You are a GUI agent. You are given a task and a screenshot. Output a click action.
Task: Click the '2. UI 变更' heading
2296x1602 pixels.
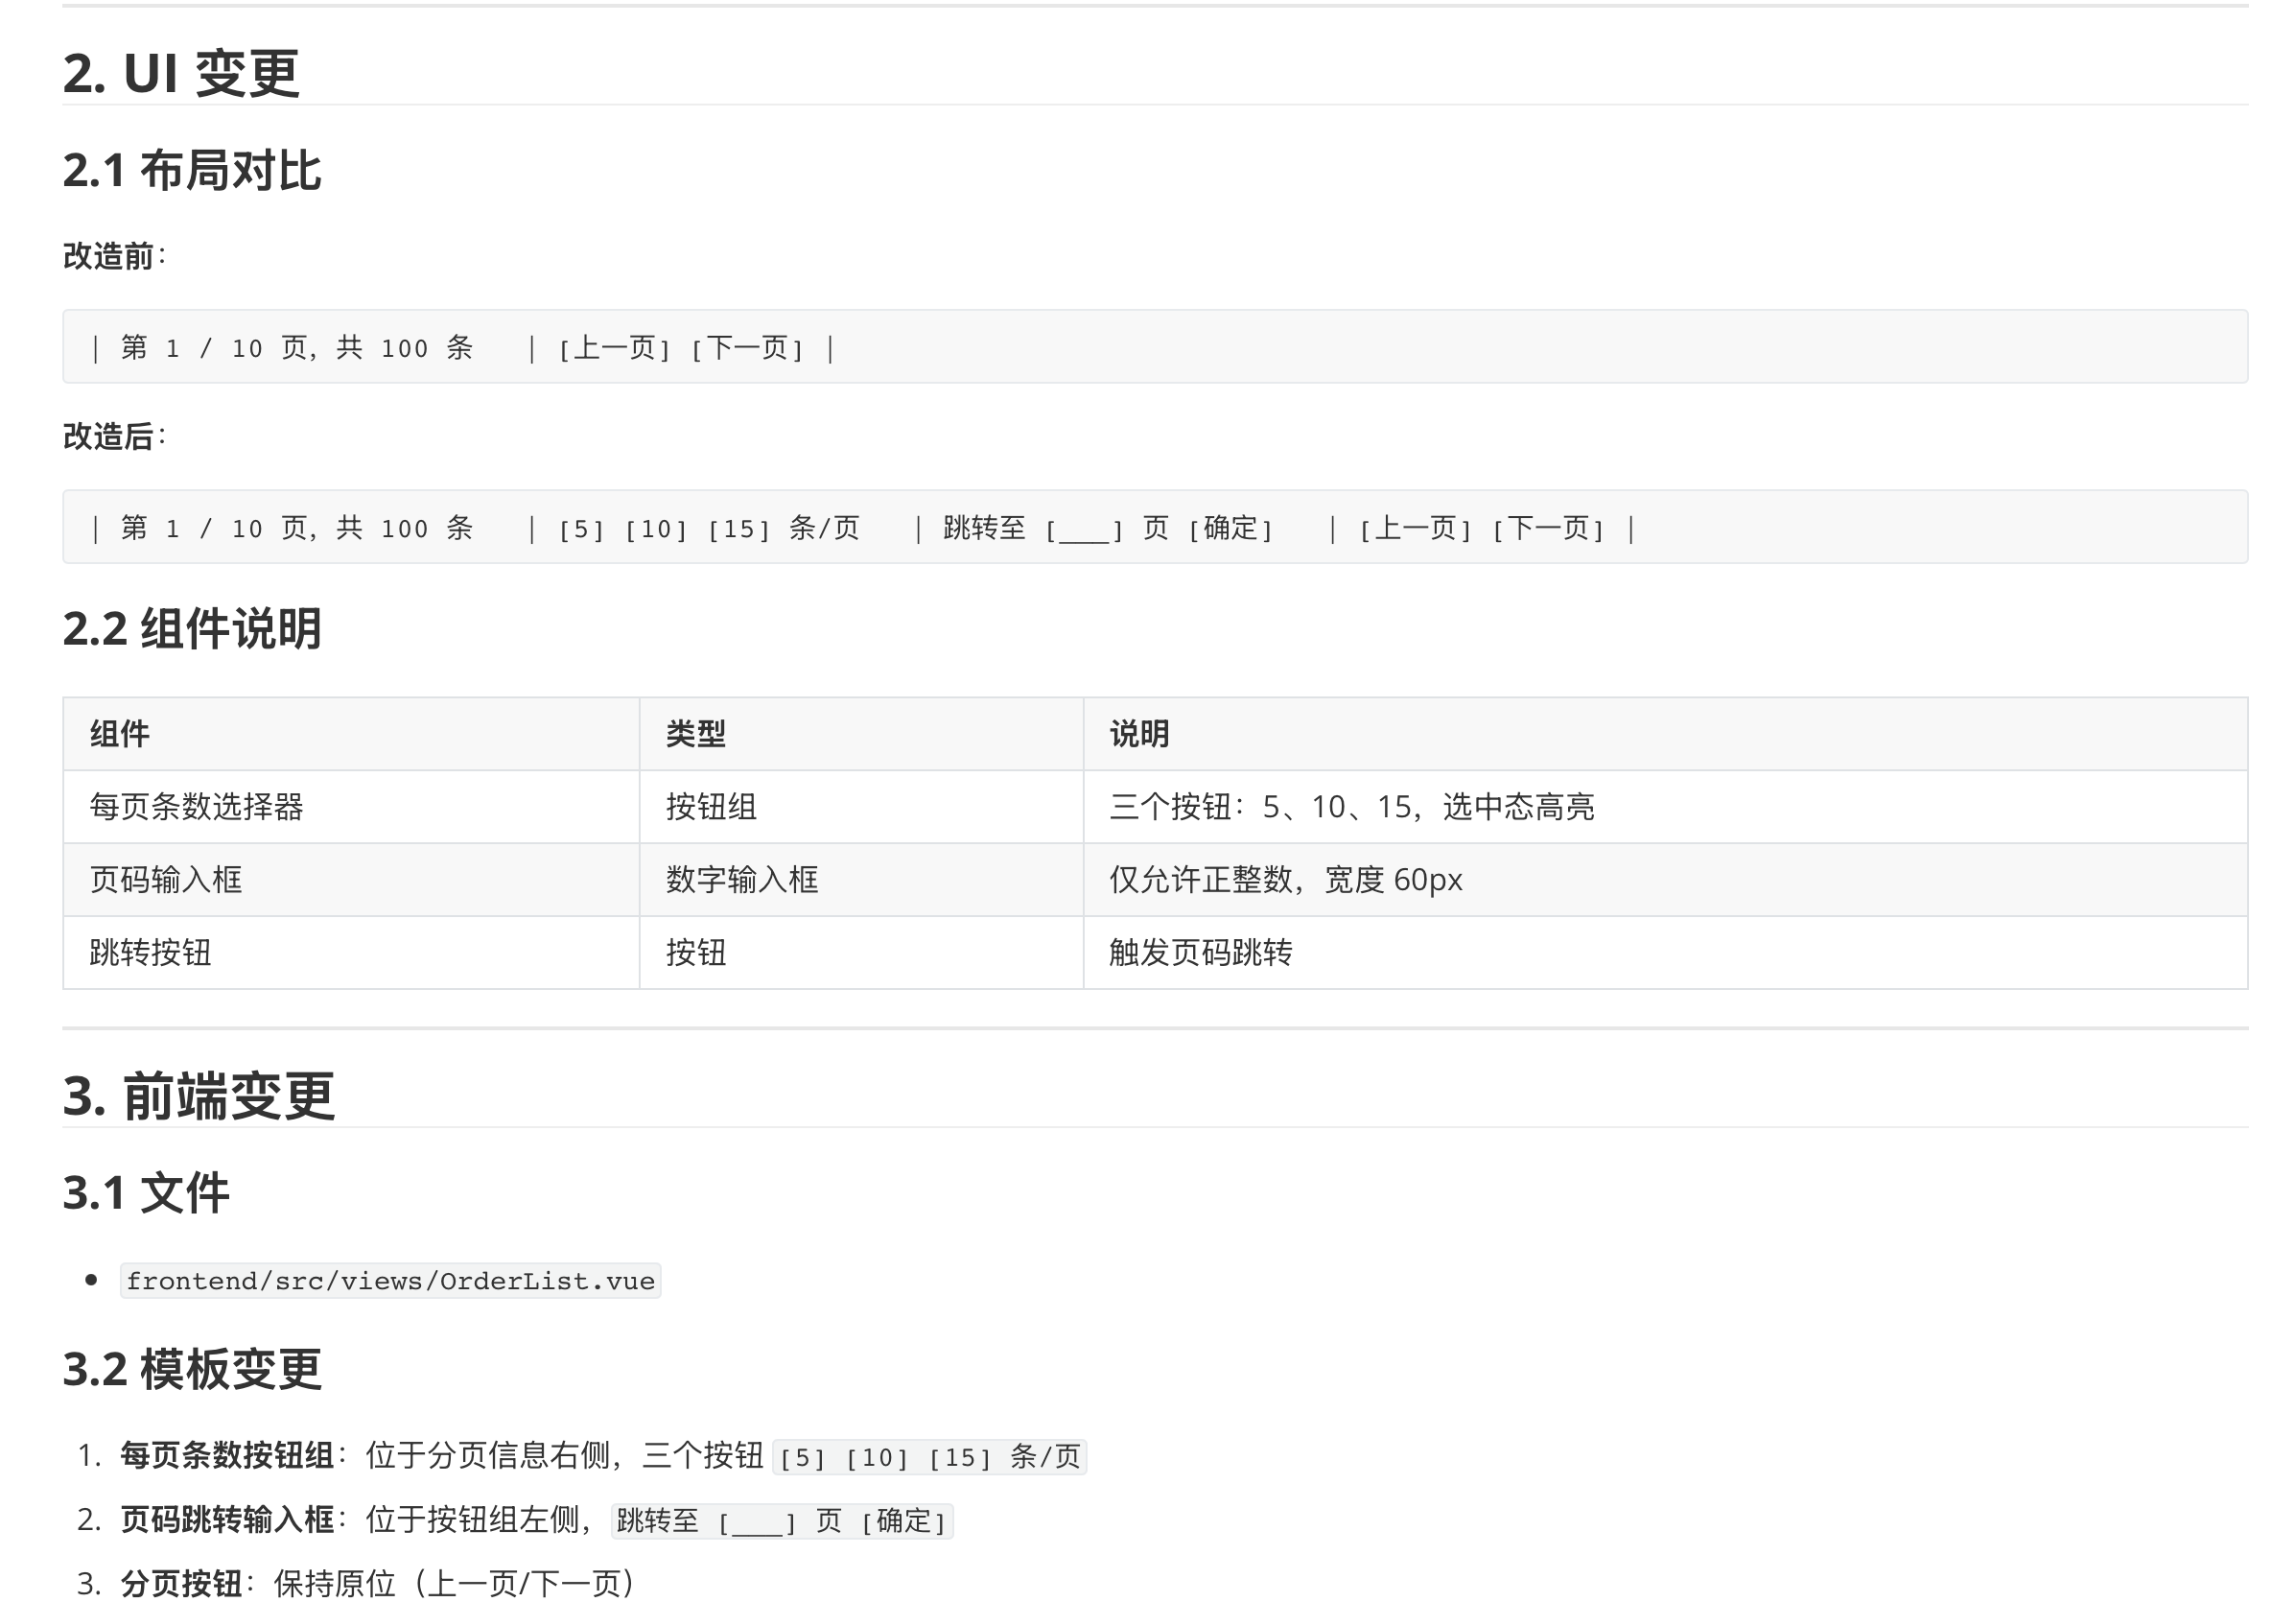(x=181, y=73)
